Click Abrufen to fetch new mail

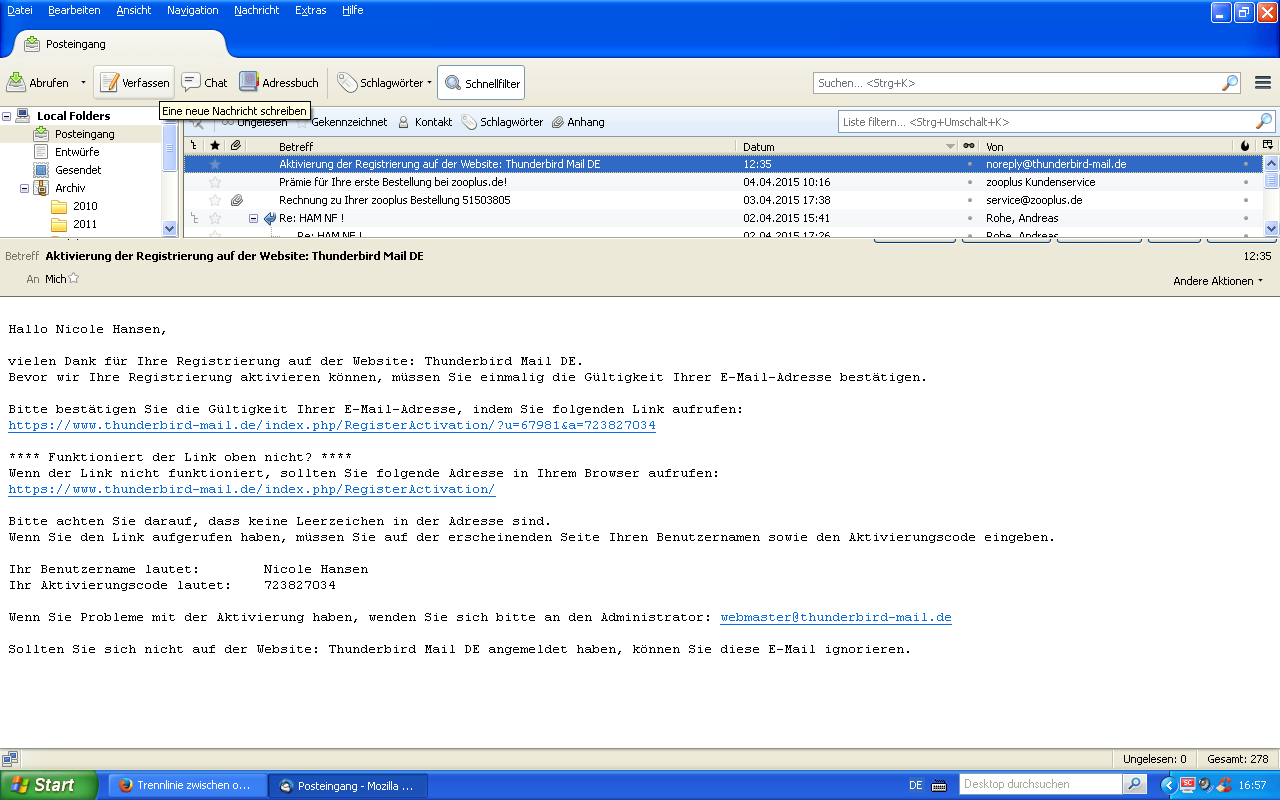(38, 83)
